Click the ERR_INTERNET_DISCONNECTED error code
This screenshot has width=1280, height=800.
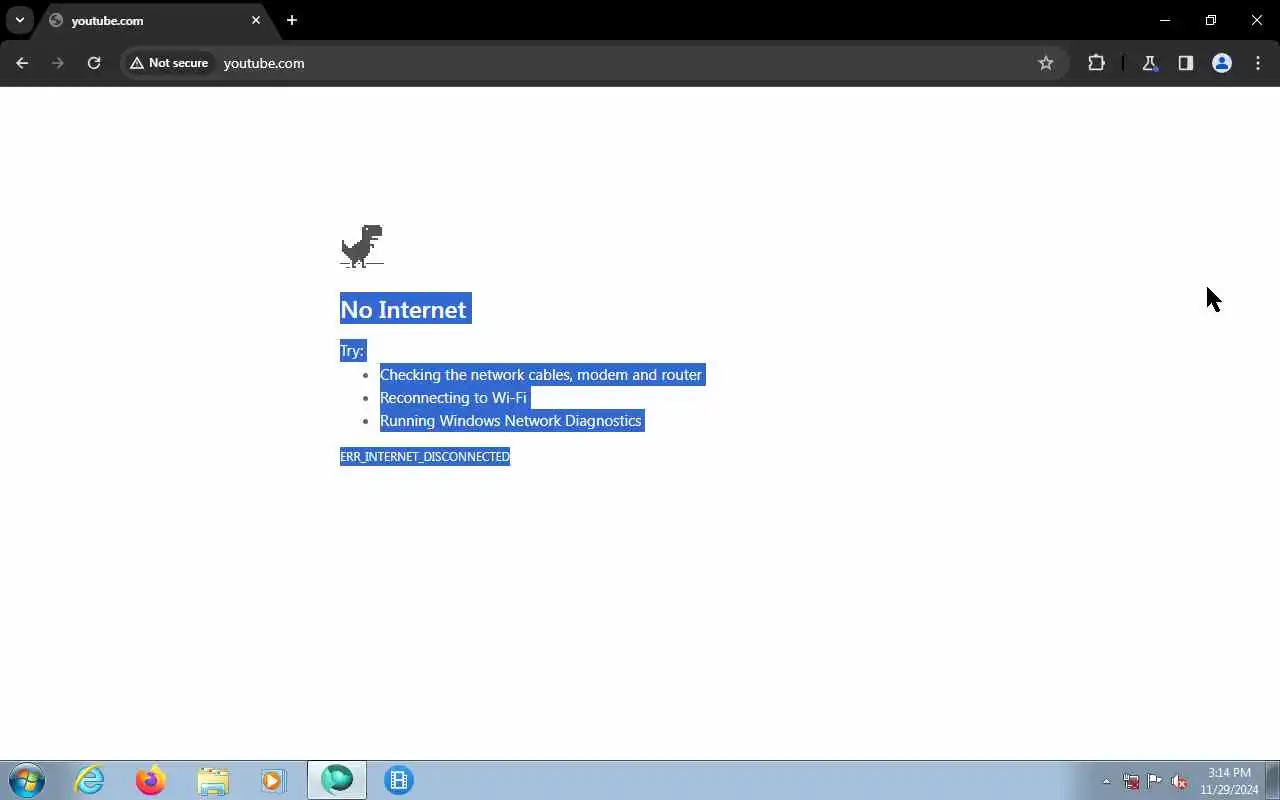(x=425, y=456)
